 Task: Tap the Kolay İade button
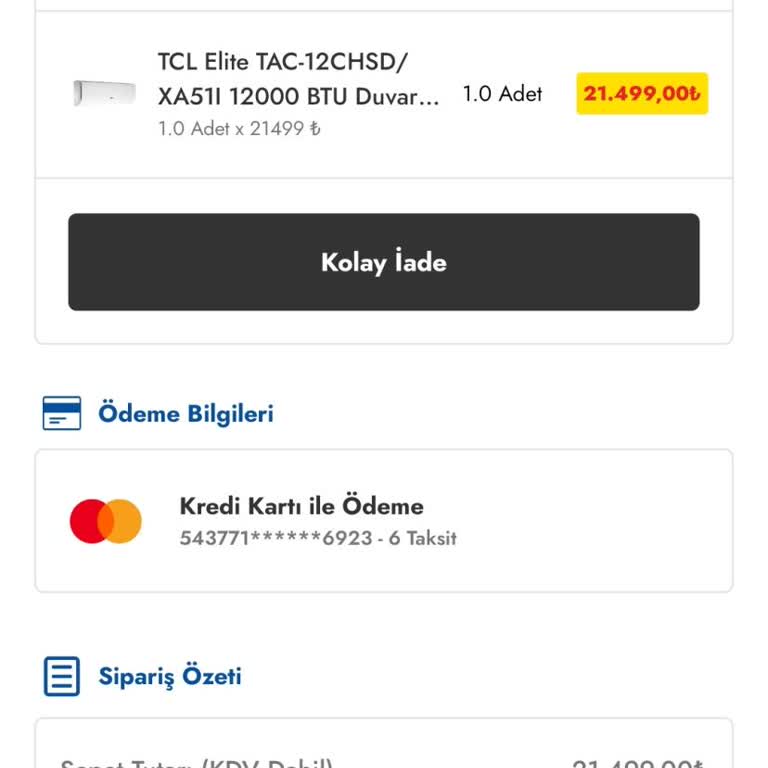pyautogui.click(x=384, y=262)
